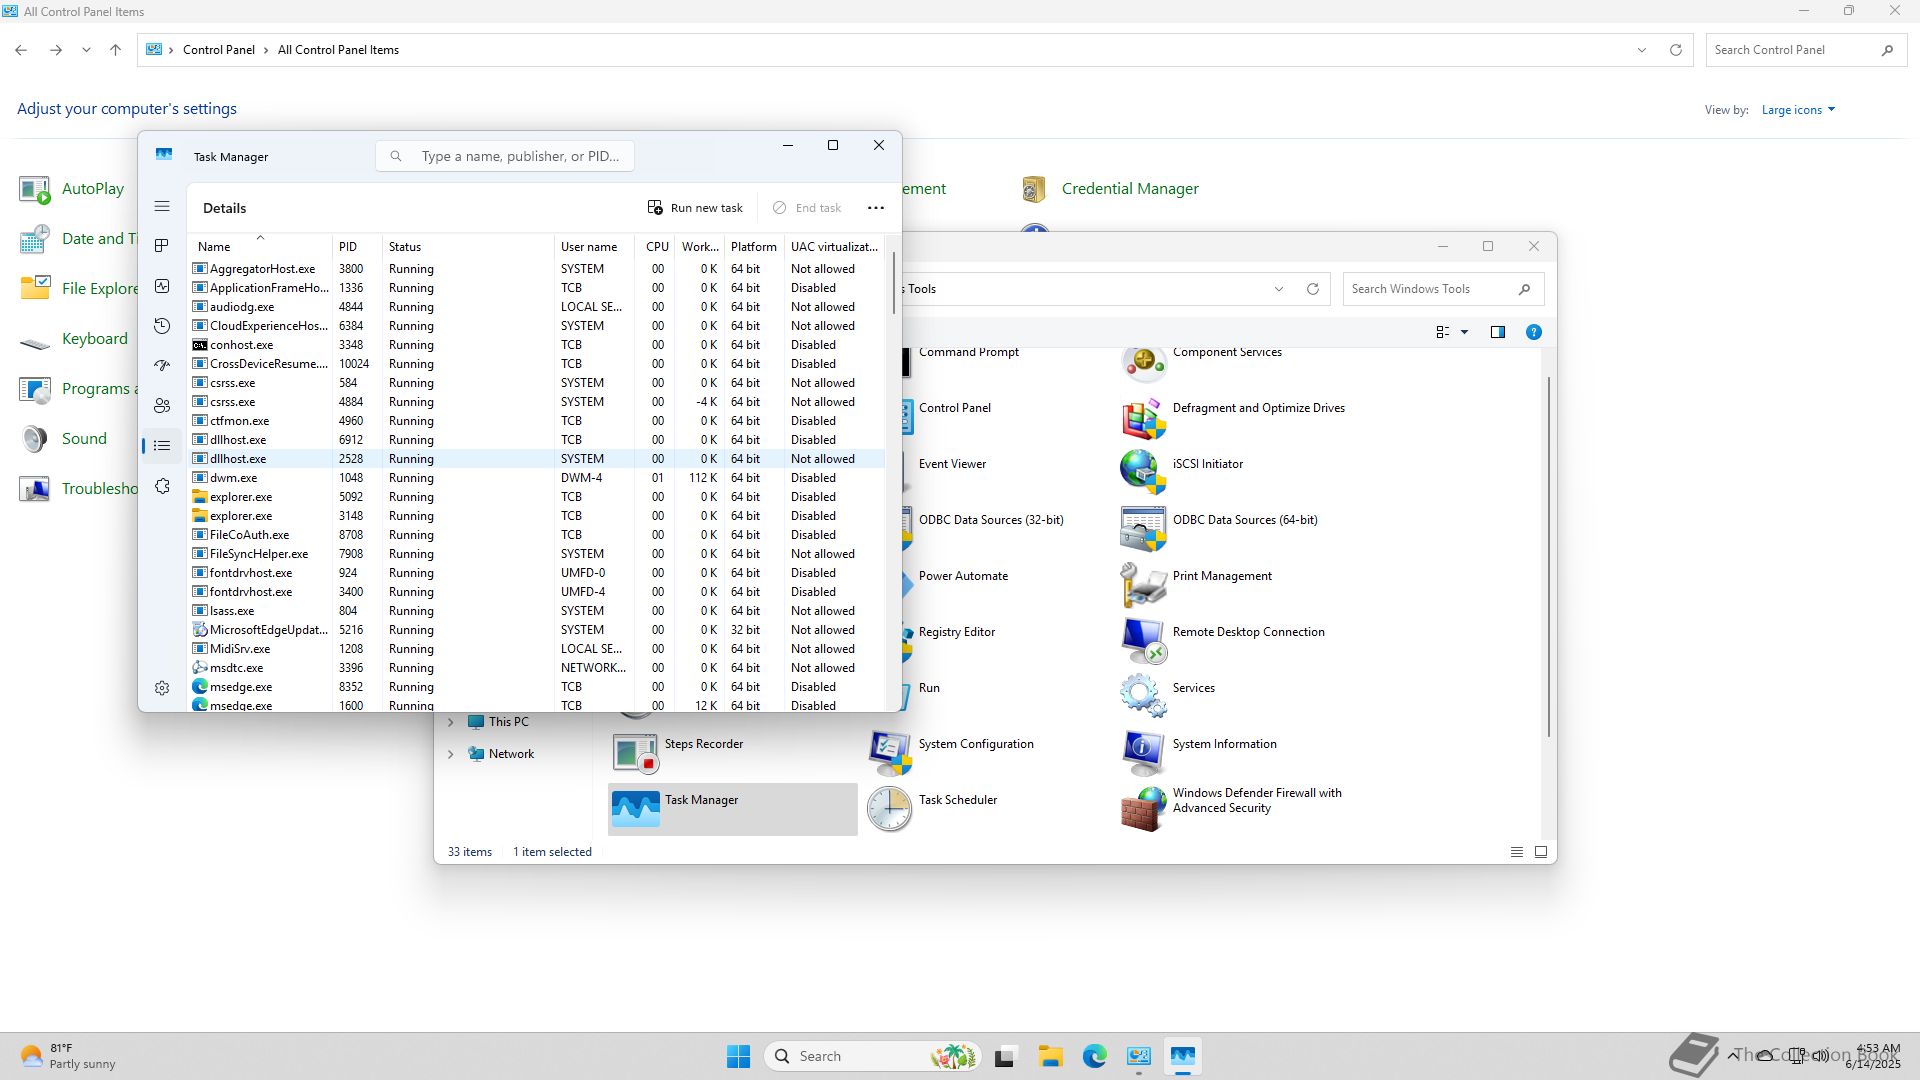1920x1080 pixels.
Task: Open App history in Task Manager sidebar
Action: [162, 326]
